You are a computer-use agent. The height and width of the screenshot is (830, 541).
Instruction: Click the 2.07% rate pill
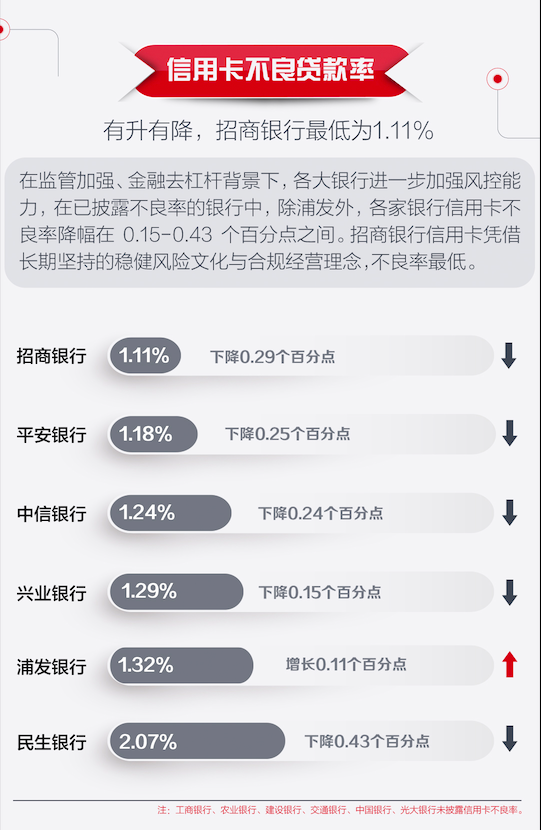pos(197,741)
